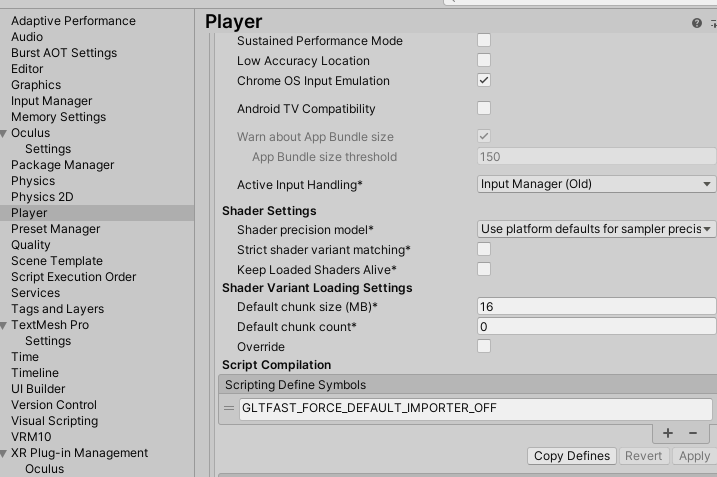
Task: Open Oculus under XR Plug-in Management
Action: (x=44, y=469)
